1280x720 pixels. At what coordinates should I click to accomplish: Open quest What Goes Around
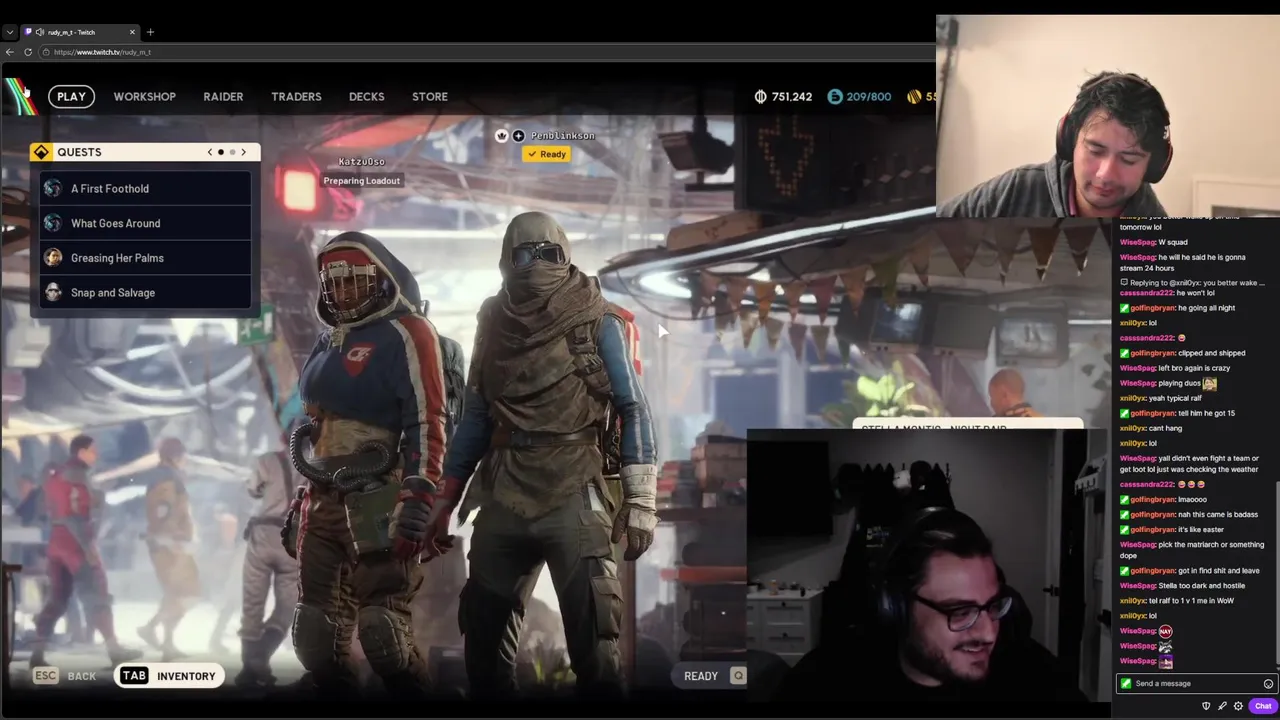click(x=145, y=223)
